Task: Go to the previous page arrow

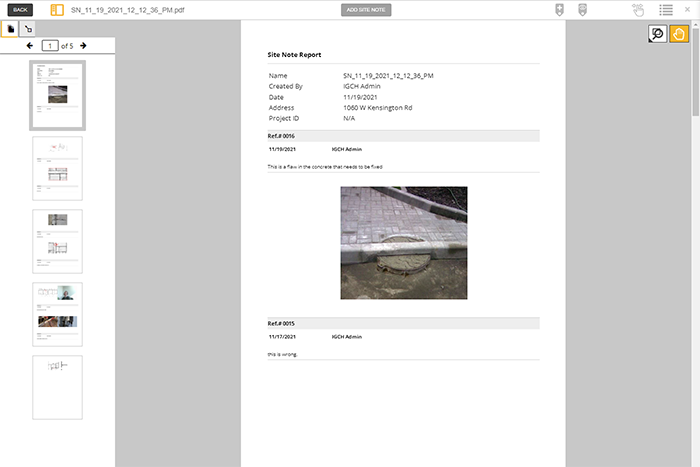Action: (30, 46)
